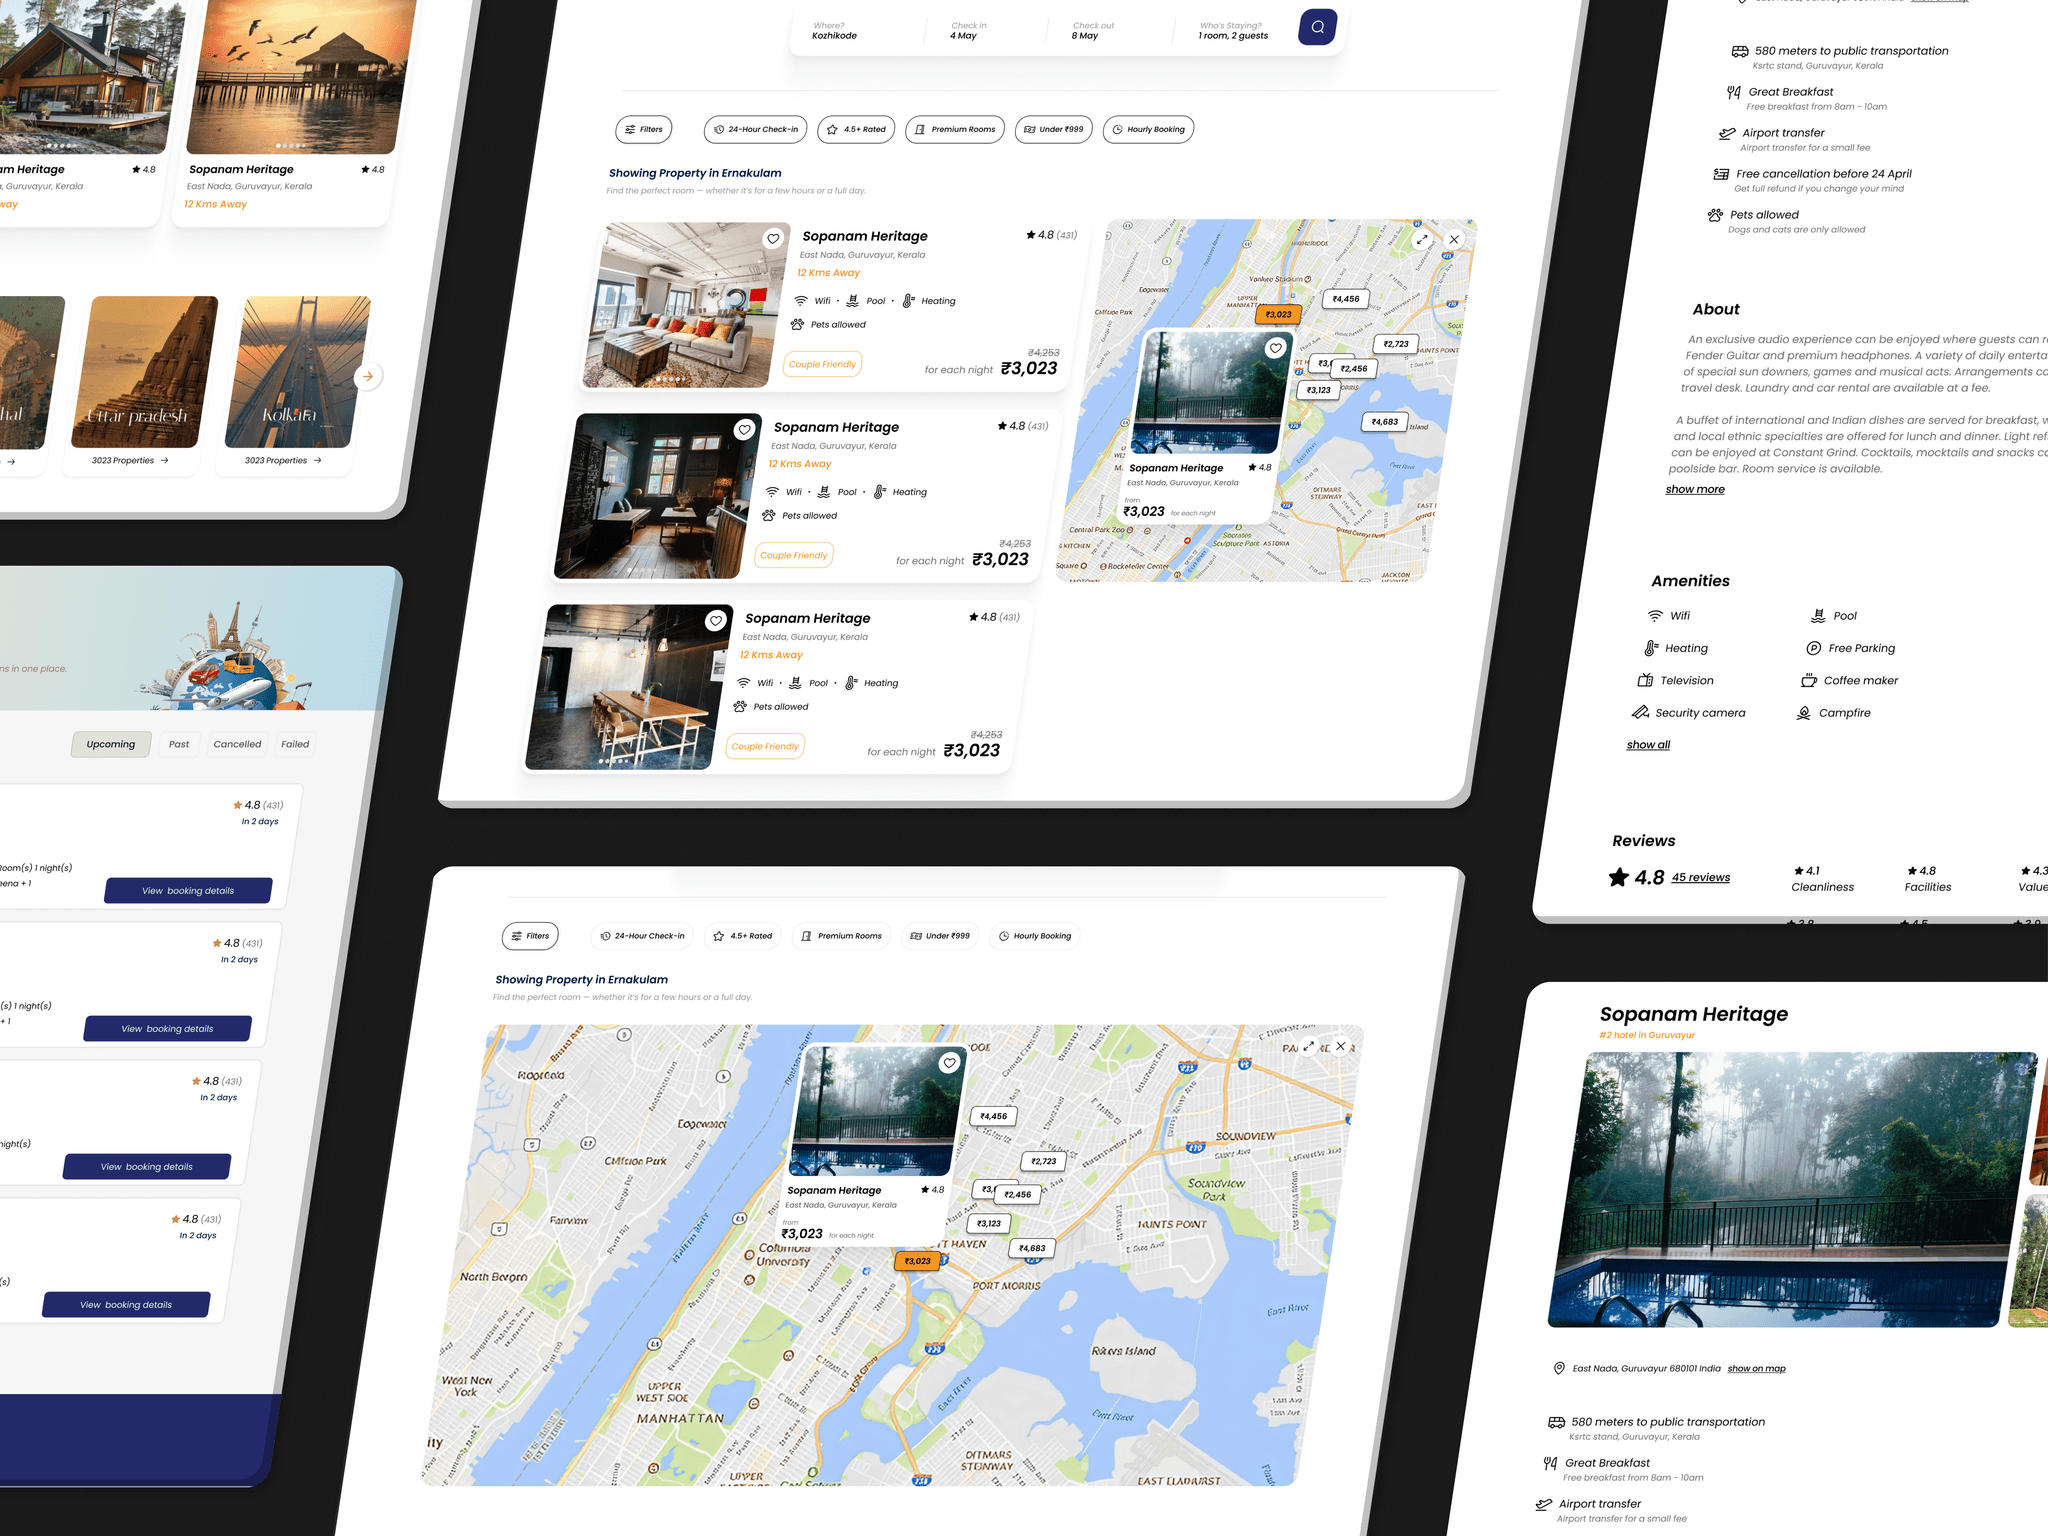
Task: Close the upper map panel
Action: click(x=1454, y=240)
